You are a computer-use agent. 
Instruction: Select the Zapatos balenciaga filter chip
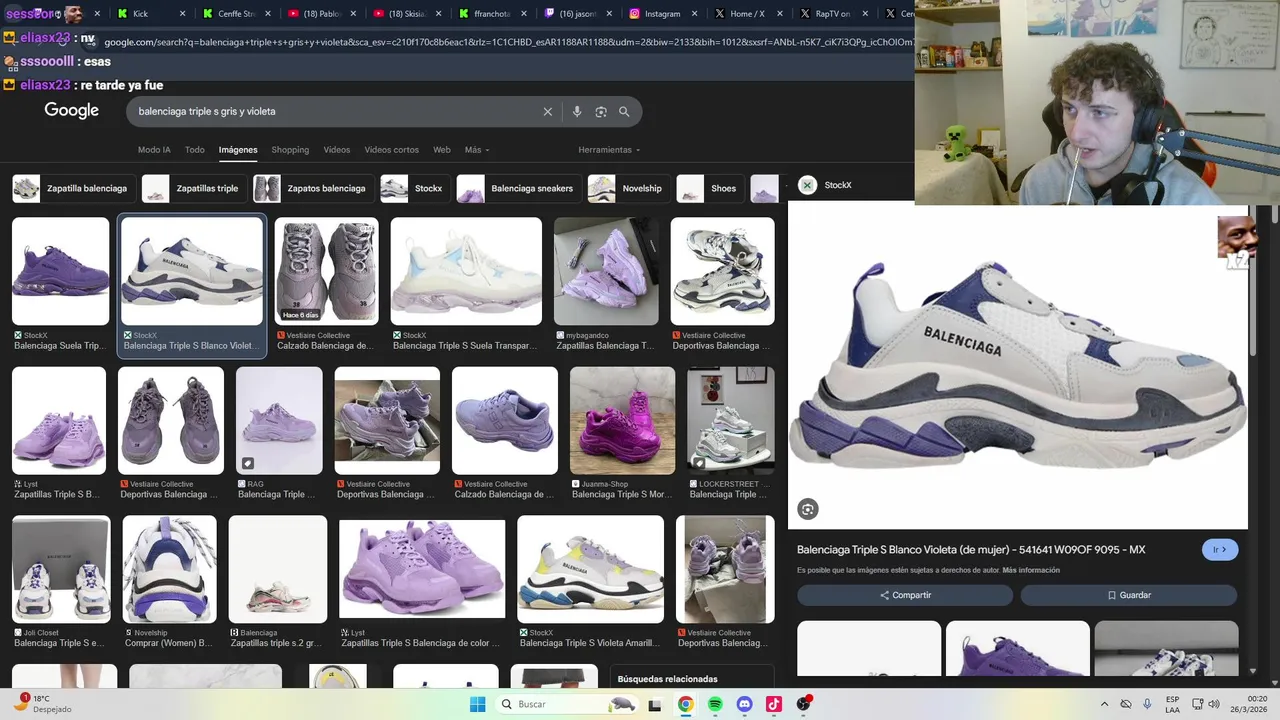point(314,188)
